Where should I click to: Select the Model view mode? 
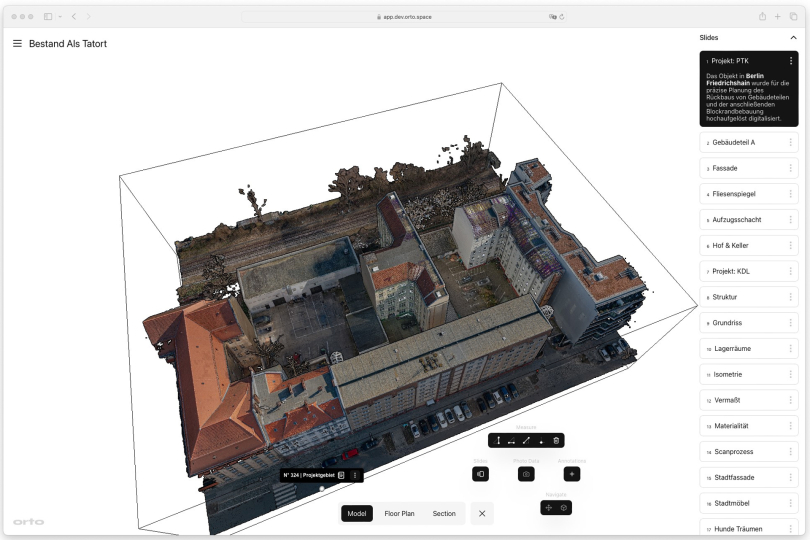[357, 513]
